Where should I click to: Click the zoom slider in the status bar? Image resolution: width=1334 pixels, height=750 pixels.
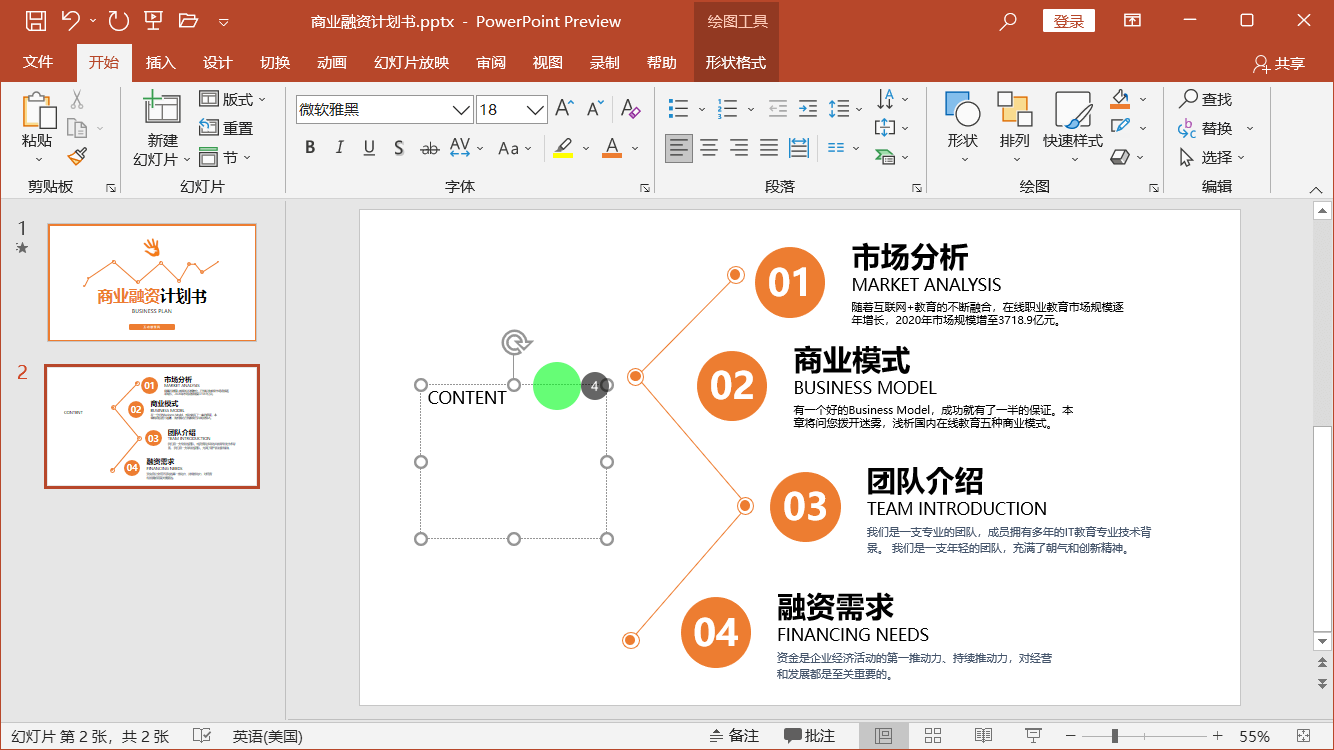tap(1115, 736)
